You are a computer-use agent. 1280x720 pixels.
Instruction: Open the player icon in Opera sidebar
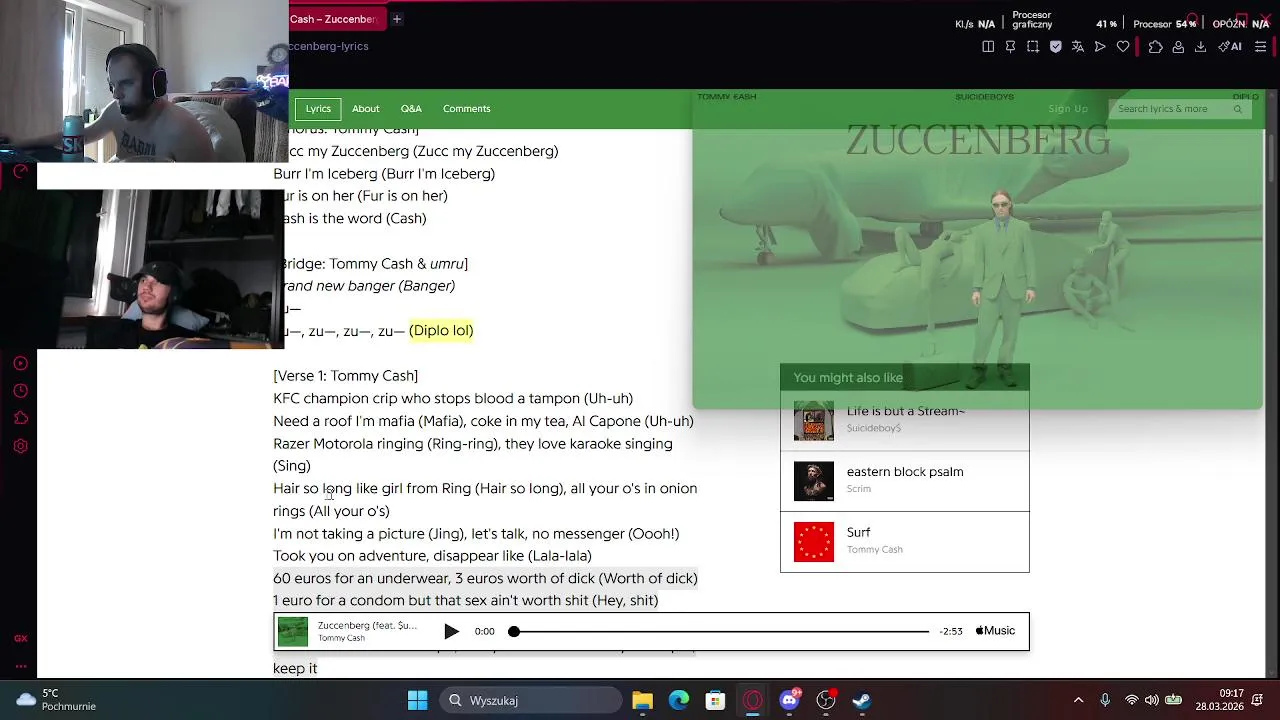click(20, 363)
